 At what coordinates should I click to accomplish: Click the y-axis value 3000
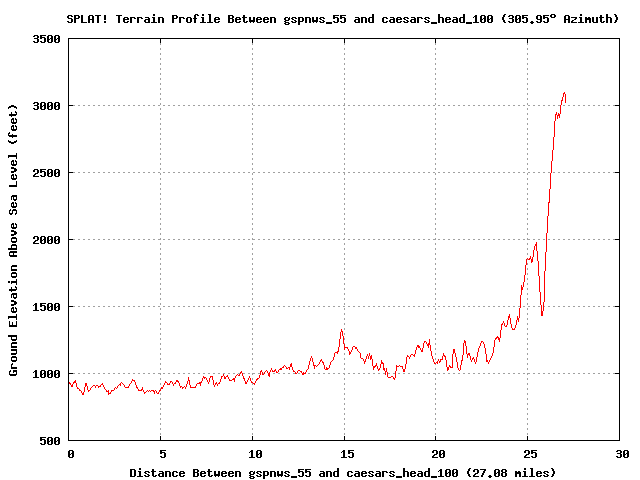pyautogui.click(x=46, y=107)
